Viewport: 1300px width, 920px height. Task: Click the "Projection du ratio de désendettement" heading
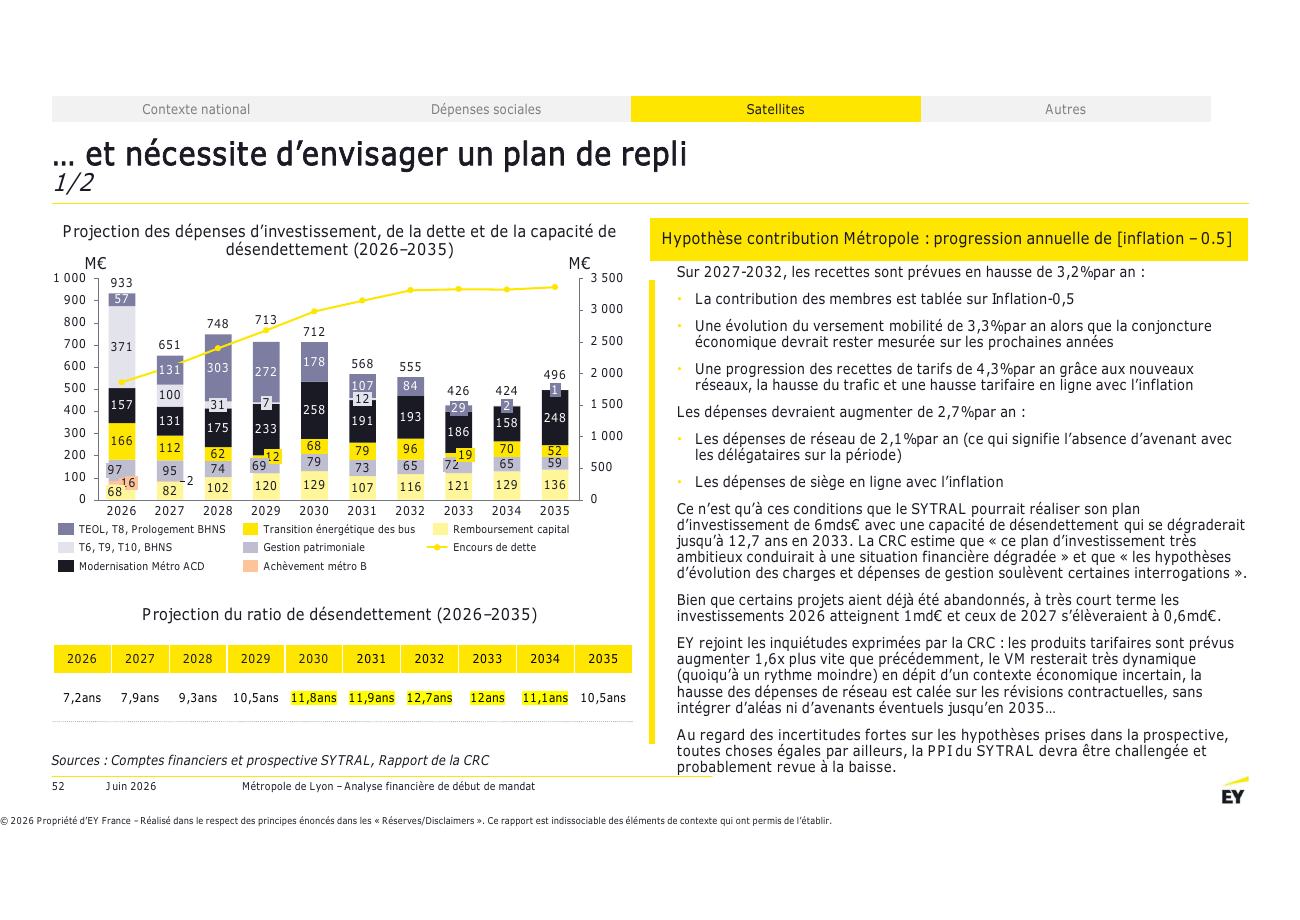(x=339, y=614)
